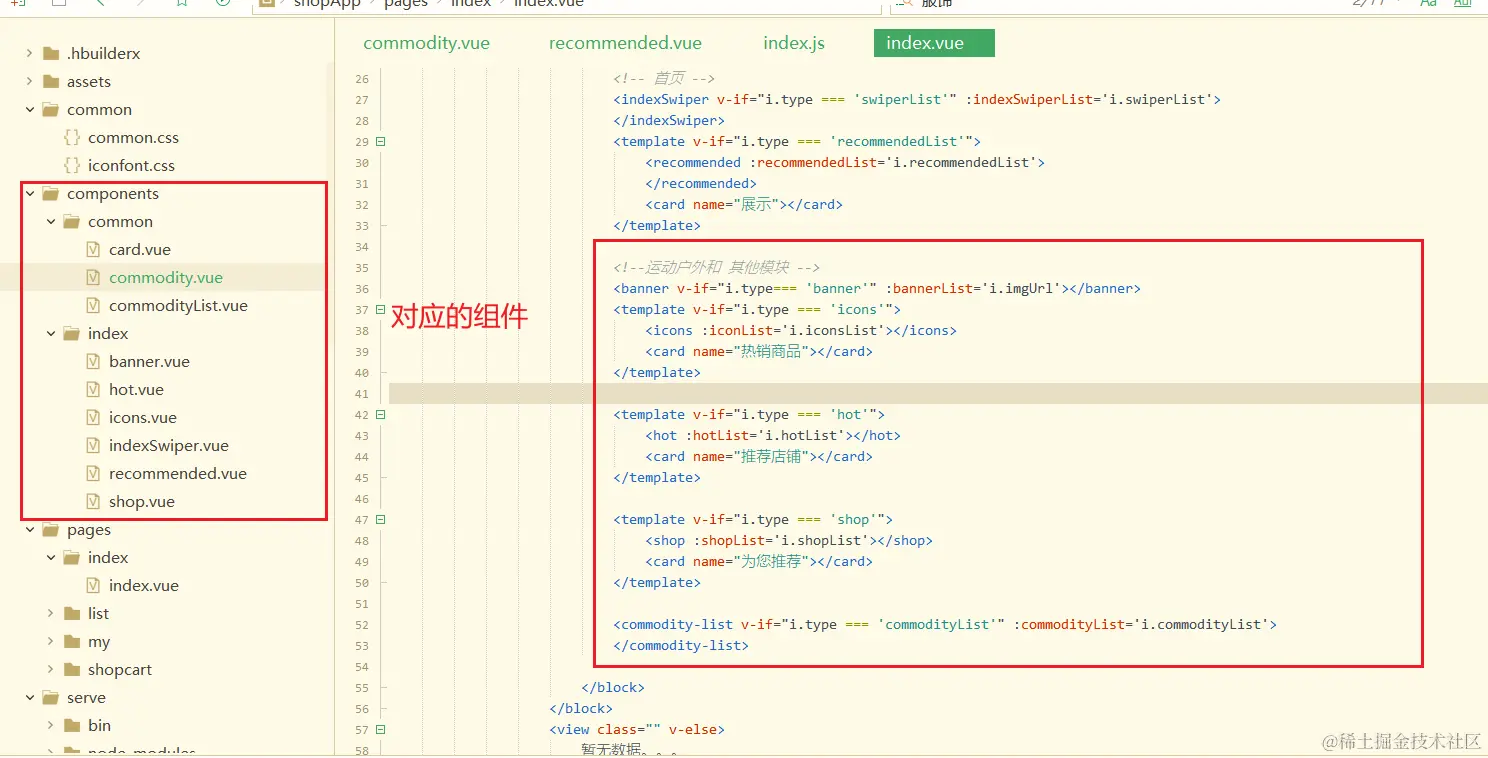This screenshot has width=1488, height=758.
Task: Open shop.vue from the file tree
Action: coord(142,502)
